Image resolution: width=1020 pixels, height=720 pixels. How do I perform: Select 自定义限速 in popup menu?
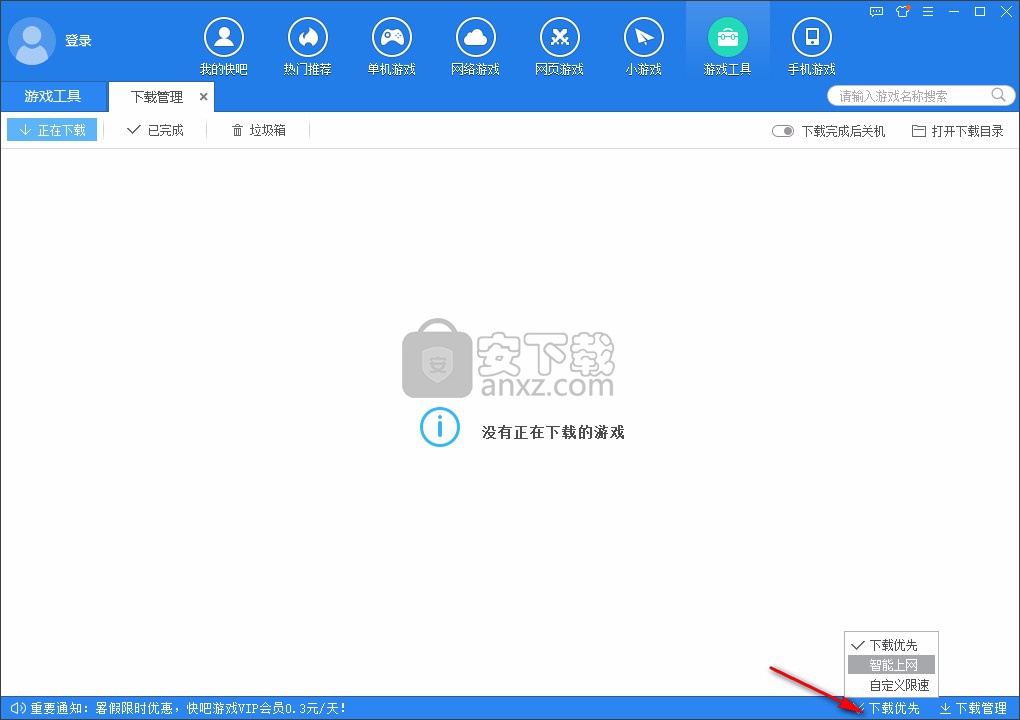pos(891,685)
